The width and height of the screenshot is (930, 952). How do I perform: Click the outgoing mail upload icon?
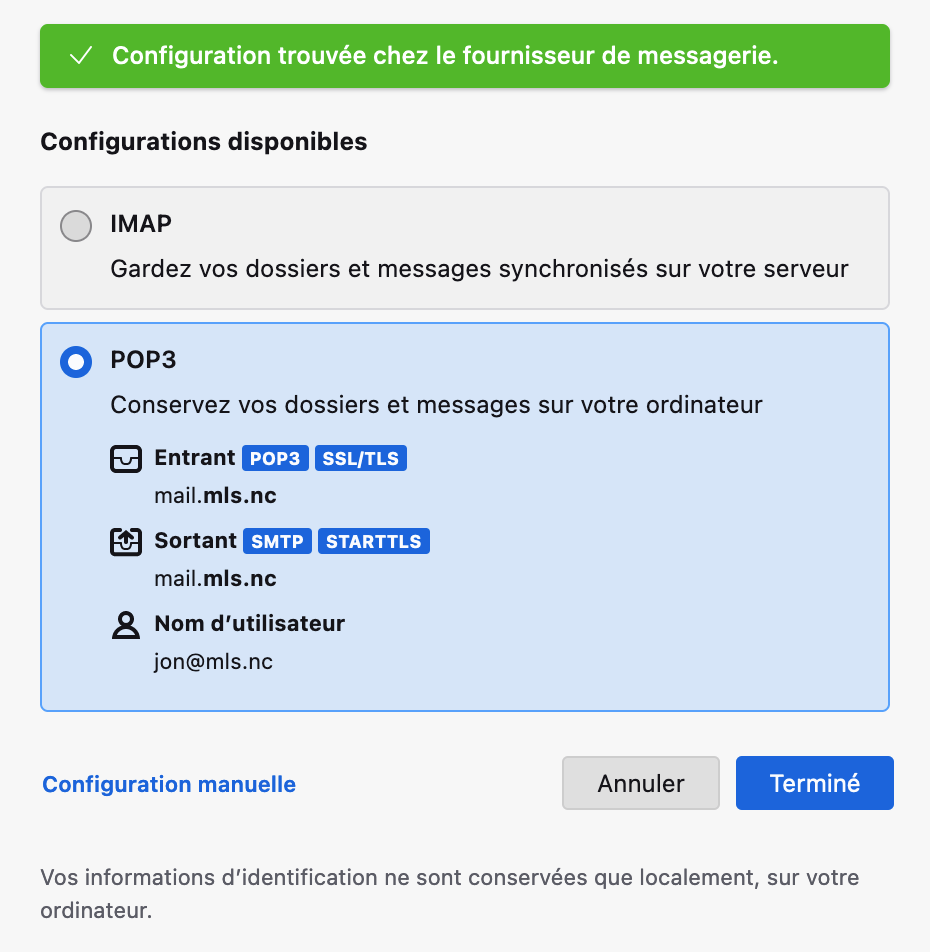(126, 542)
